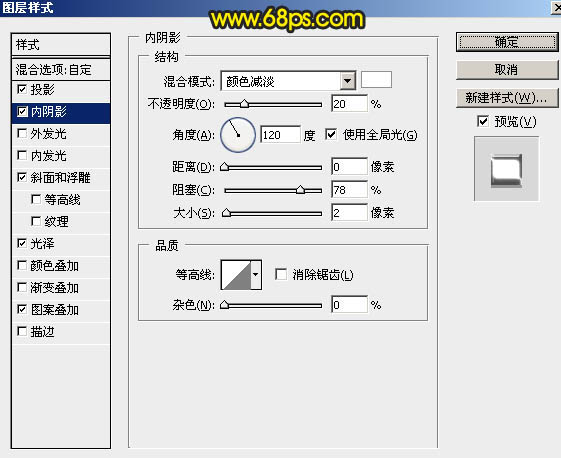Enable the 外发光 outer glow checkbox
561x458 pixels.
(22, 133)
